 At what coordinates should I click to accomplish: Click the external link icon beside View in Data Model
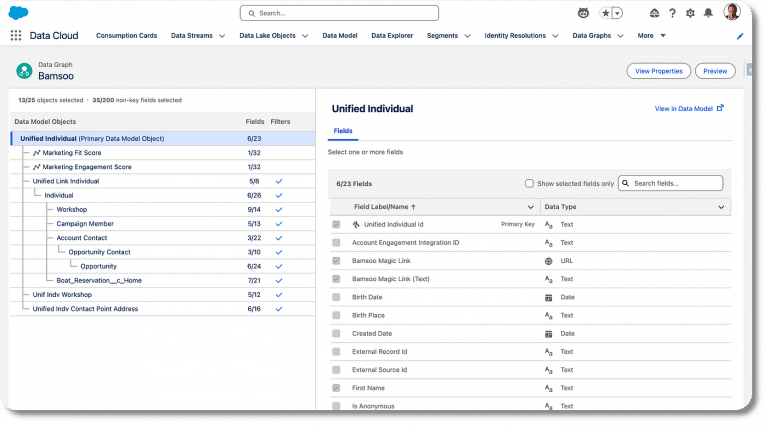pyautogui.click(x=720, y=108)
